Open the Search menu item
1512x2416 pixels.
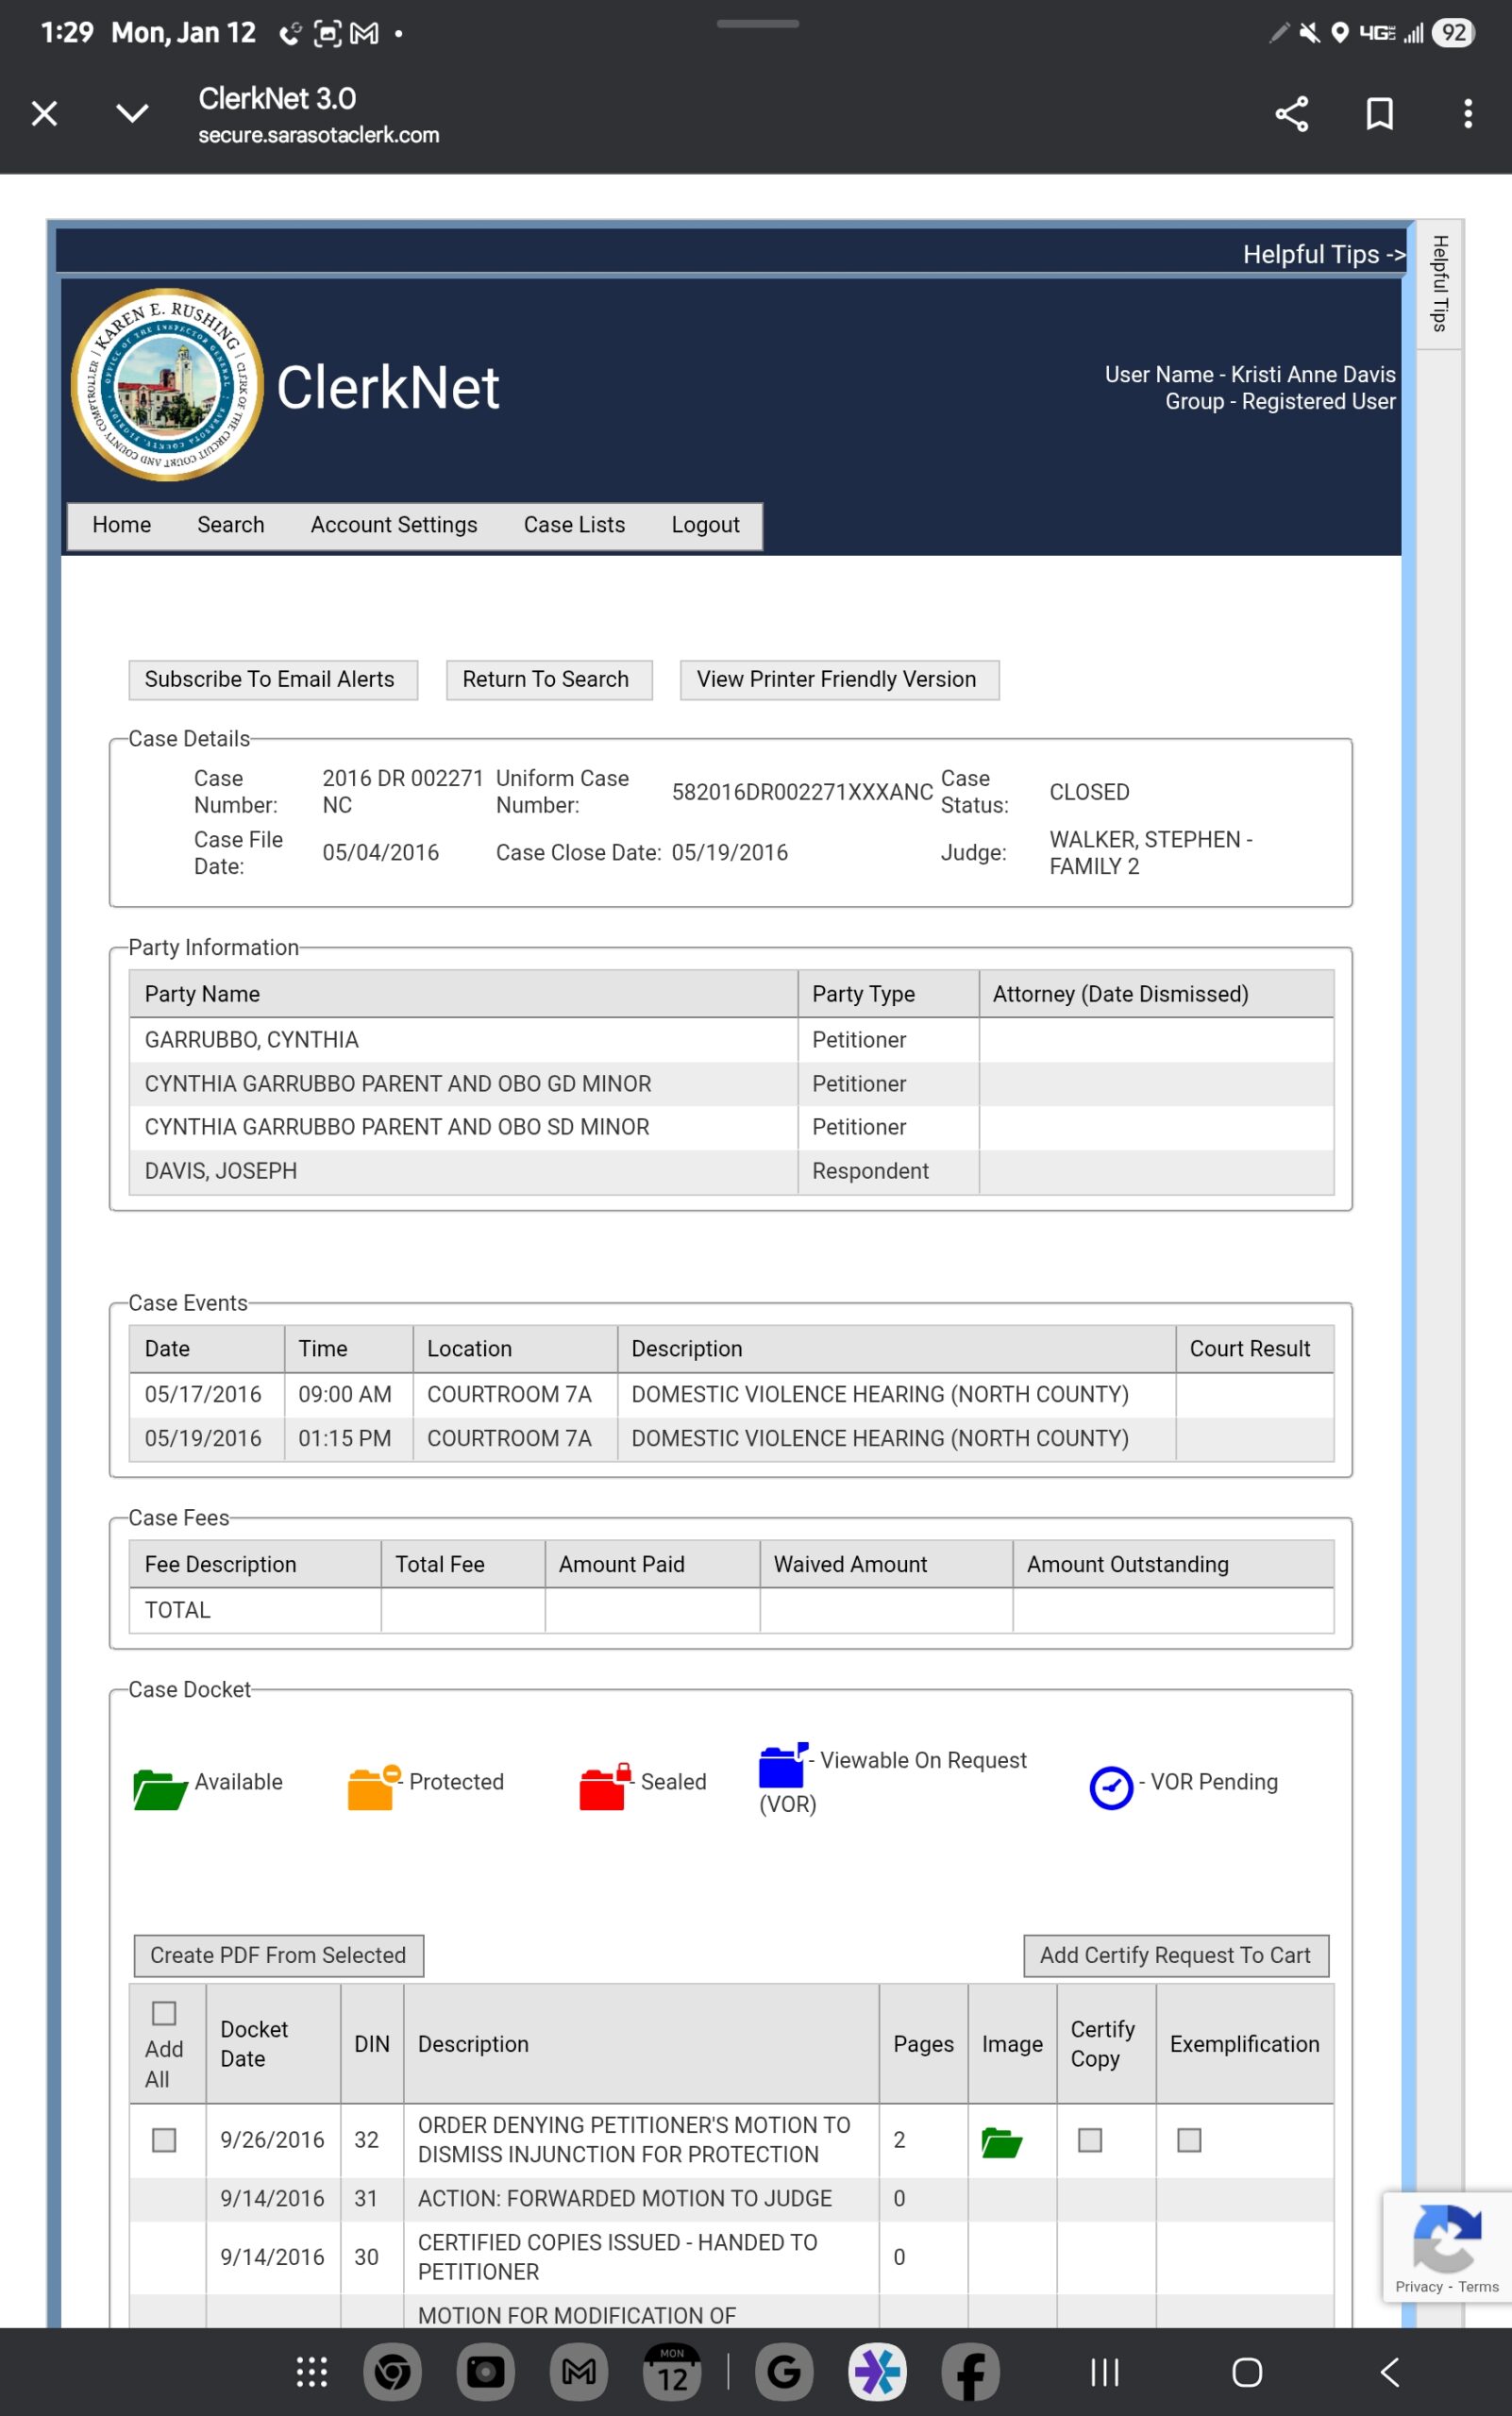[x=230, y=525]
